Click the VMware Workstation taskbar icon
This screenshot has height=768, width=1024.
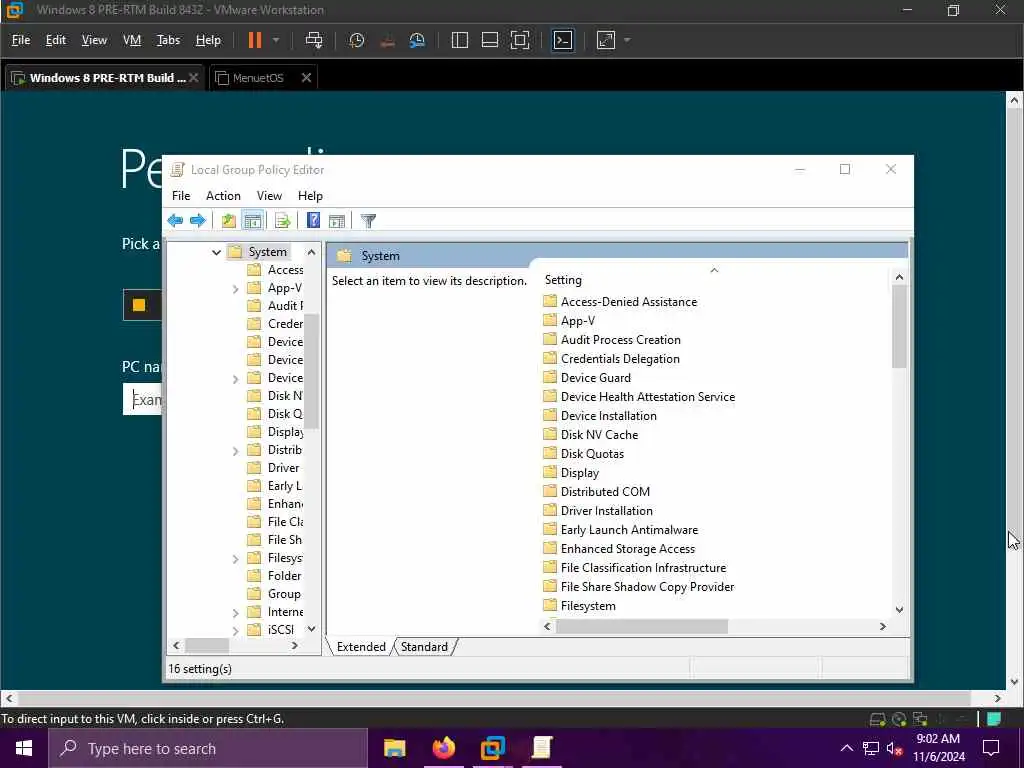coord(493,748)
